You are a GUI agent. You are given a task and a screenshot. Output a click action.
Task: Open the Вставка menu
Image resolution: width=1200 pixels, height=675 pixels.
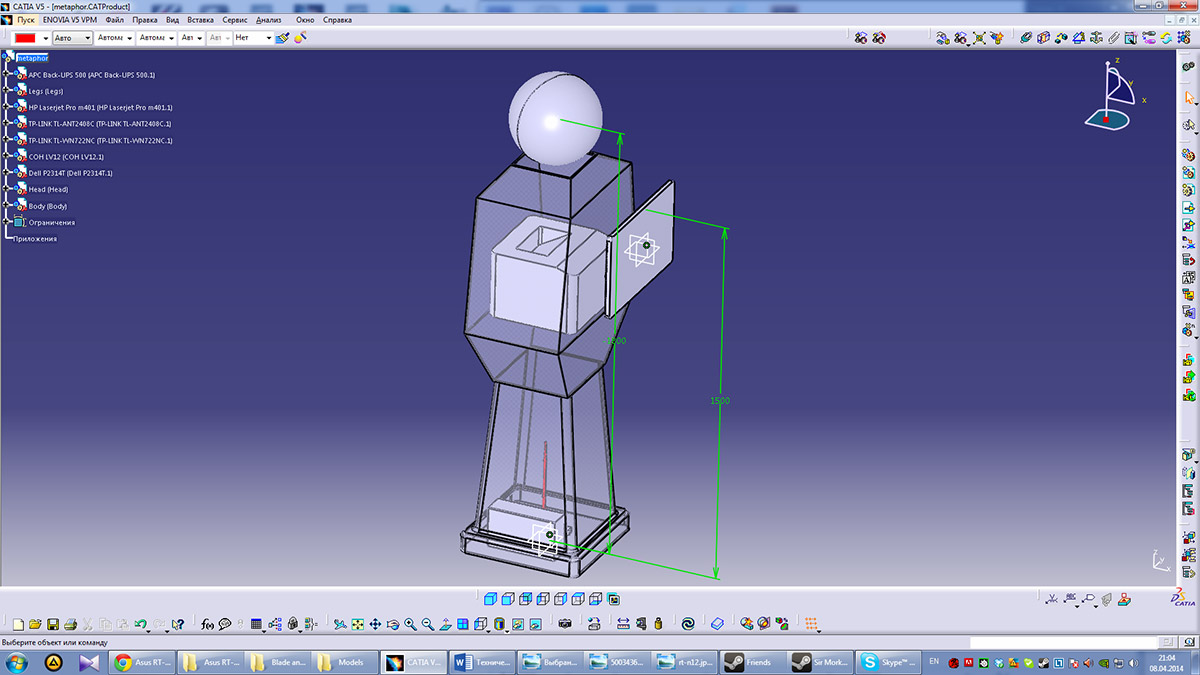pos(200,20)
